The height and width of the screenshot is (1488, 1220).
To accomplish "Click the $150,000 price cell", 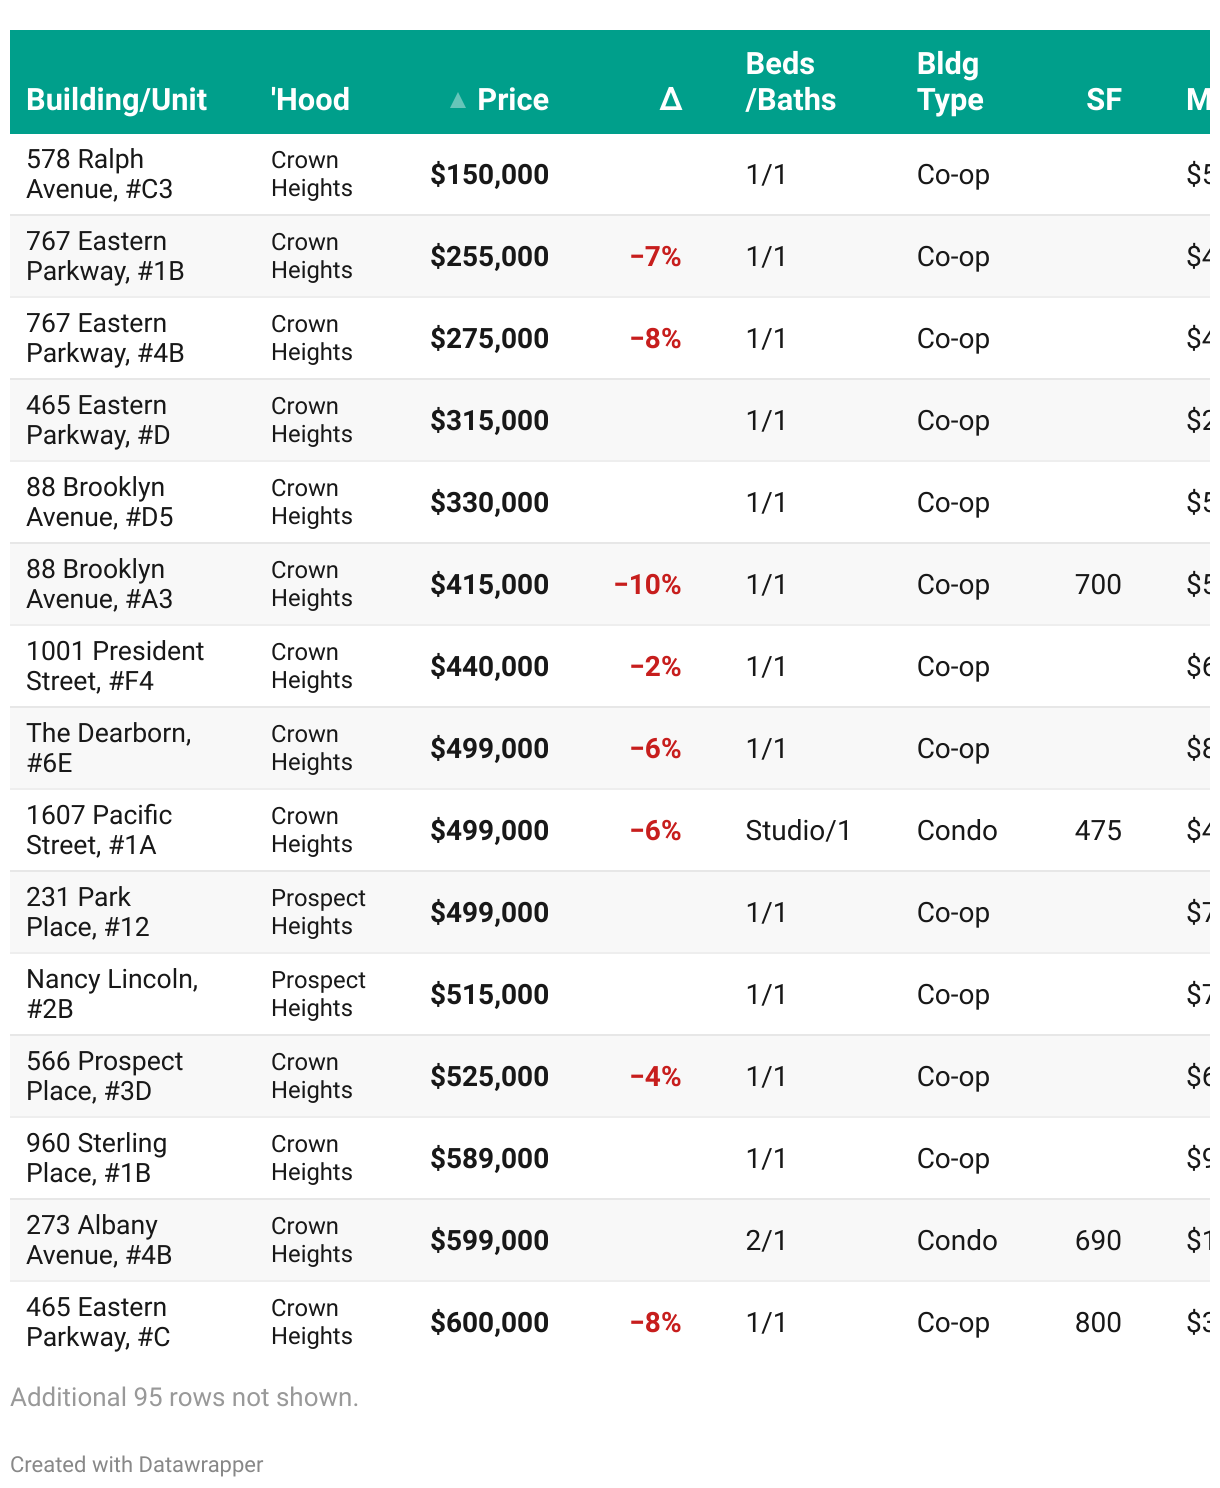I will (489, 175).
